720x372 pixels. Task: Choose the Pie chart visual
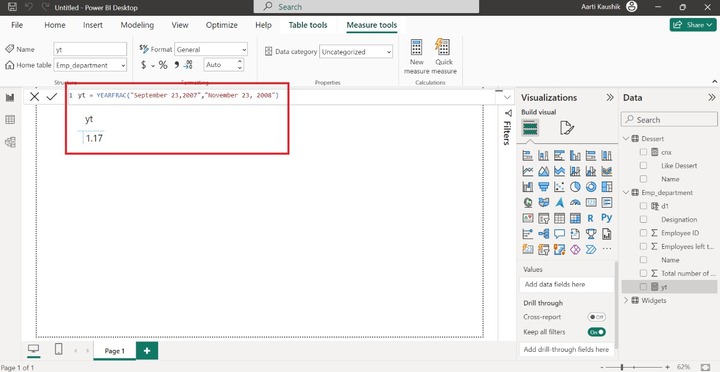pos(575,187)
